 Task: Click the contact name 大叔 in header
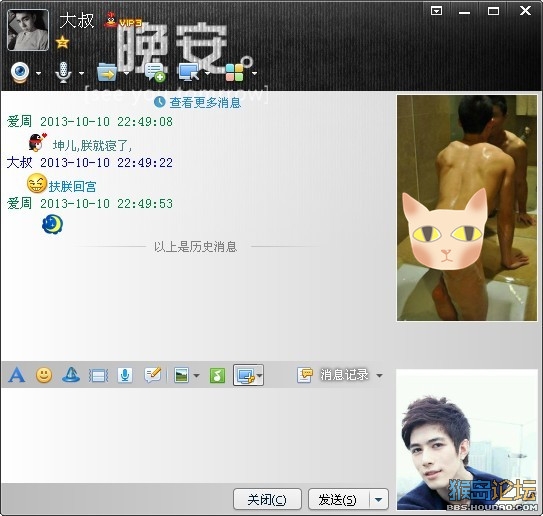point(77,20)
